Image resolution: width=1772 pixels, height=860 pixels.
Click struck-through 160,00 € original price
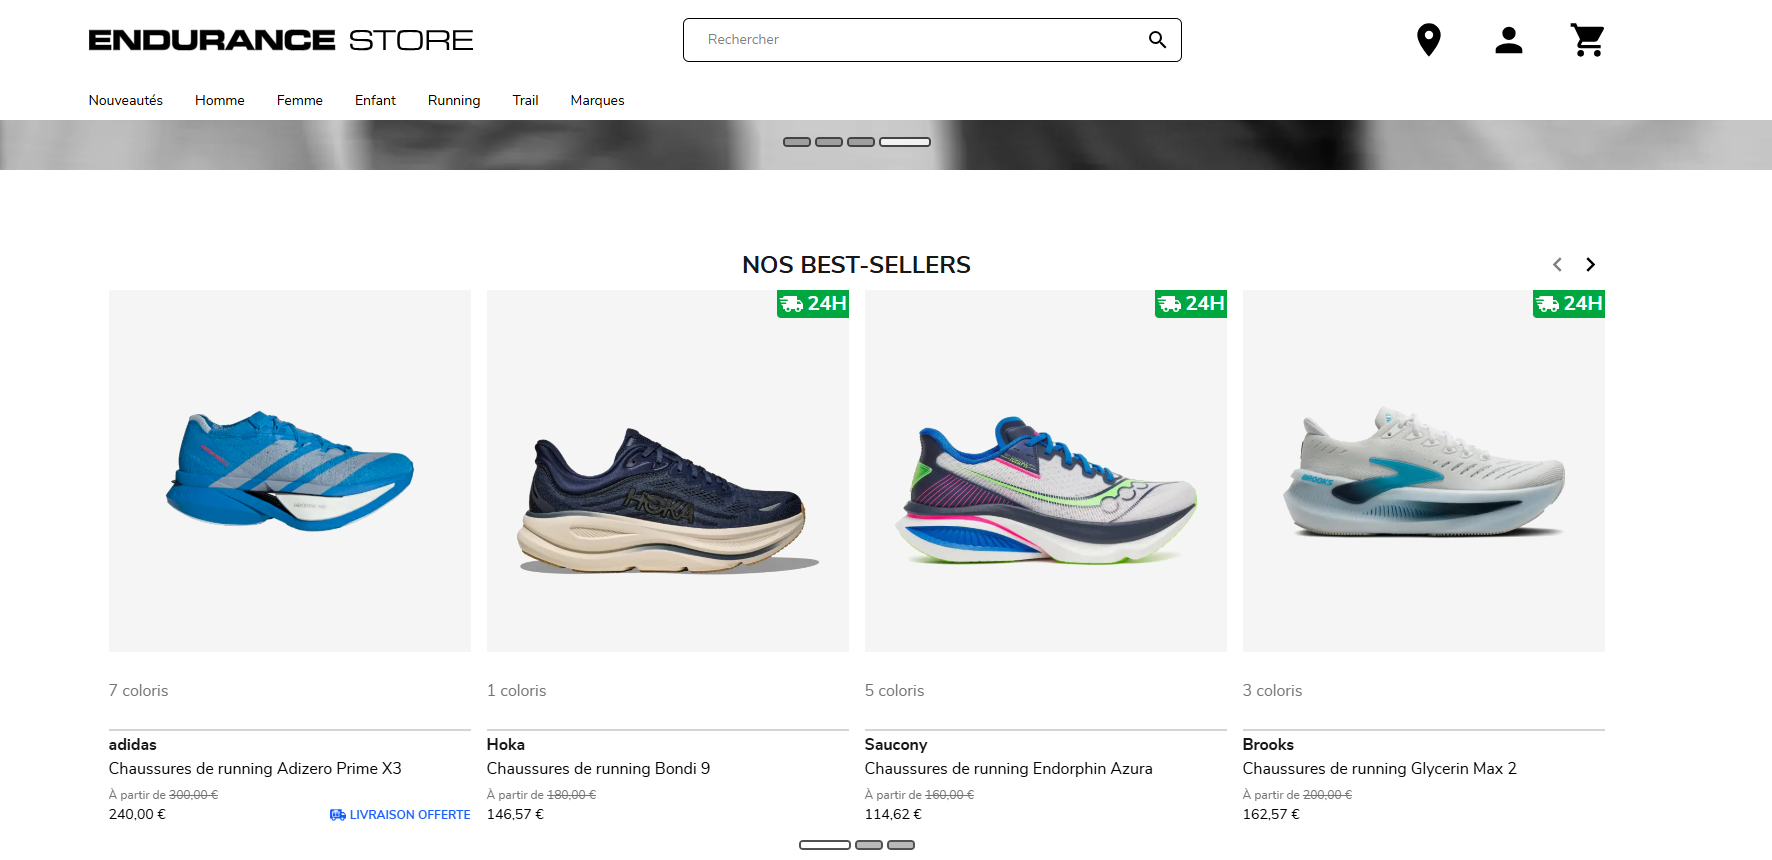point(949,795)
